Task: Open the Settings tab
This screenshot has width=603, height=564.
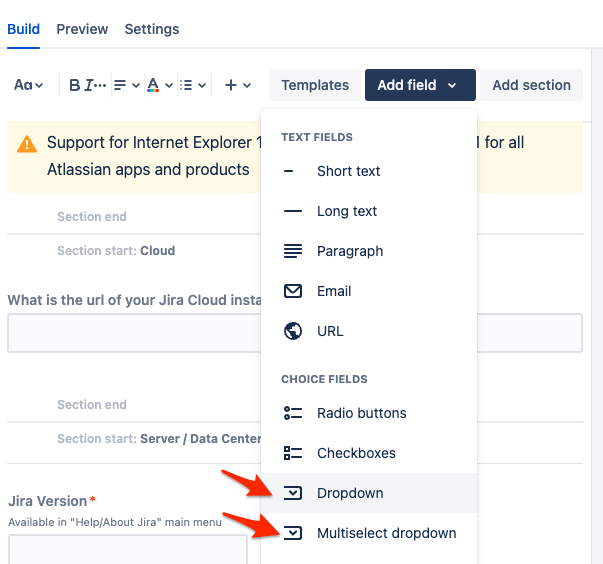Action: (x=152, y=29)
